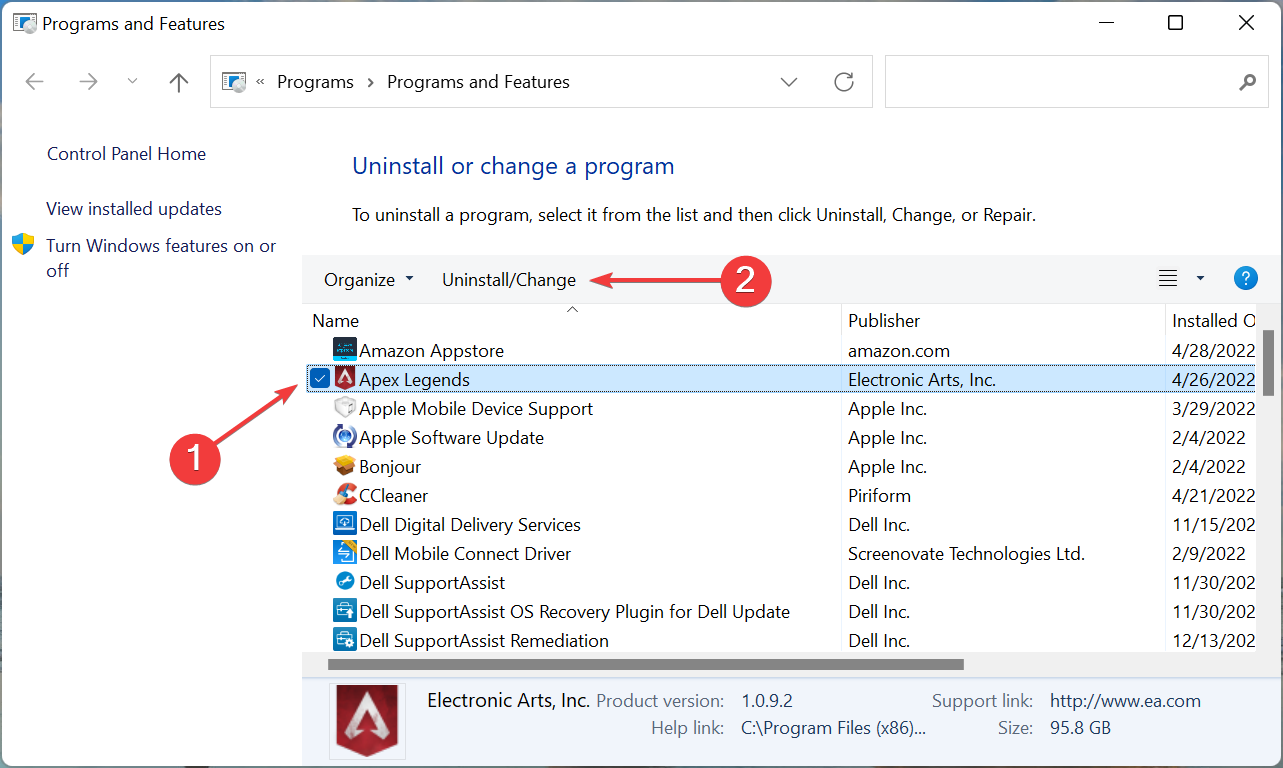
Task: Open recent locations dropdown chevron
Action: tap(132, 82)
